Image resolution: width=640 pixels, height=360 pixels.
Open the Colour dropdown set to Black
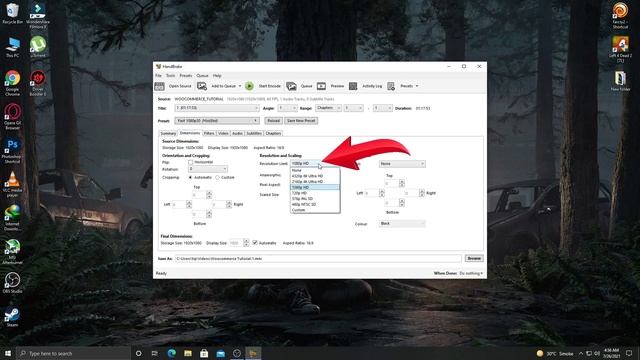tap(402, 224)
